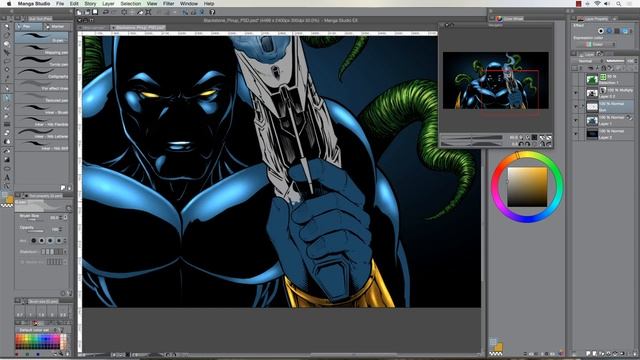640x360 pixels.
Task: Open the Filter menu
Action: click(169, 3)
